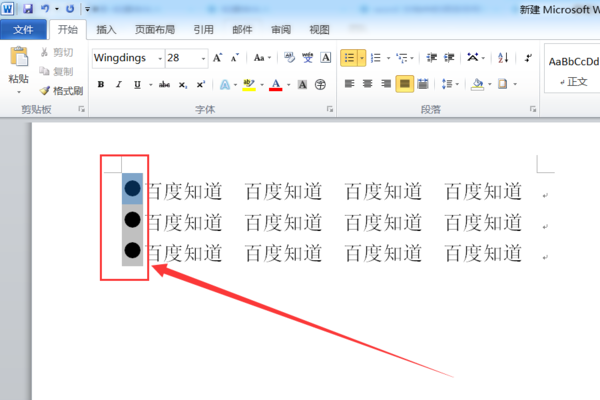Click the font size 28 field
Screen dimensions: 600x400
point(183,58)
